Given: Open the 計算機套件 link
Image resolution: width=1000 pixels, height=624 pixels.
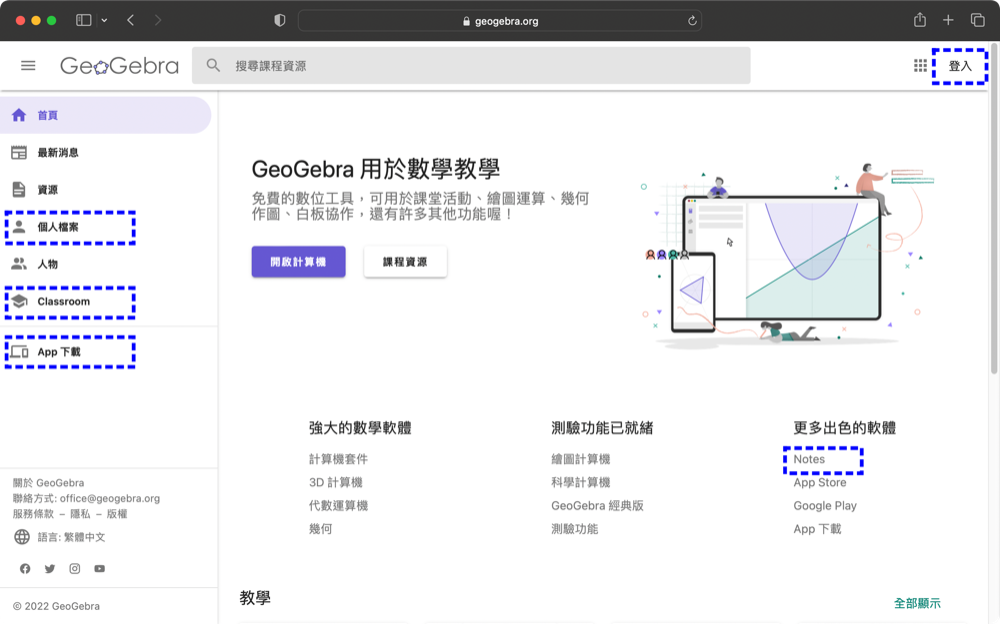Looking at the screenshot, I should click(x=338, y=459).
